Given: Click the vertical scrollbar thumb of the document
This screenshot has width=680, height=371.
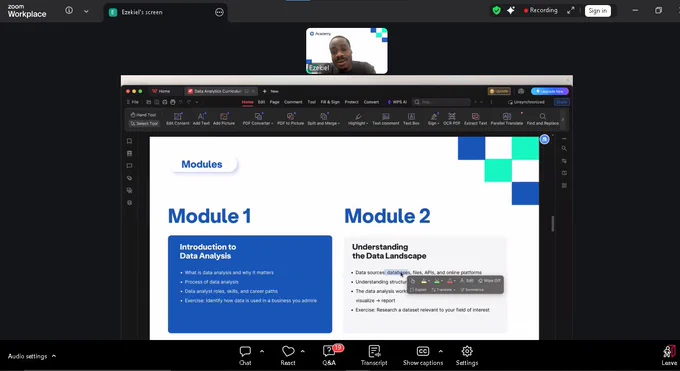Looking at the screenshot, I should pos(552,224).
